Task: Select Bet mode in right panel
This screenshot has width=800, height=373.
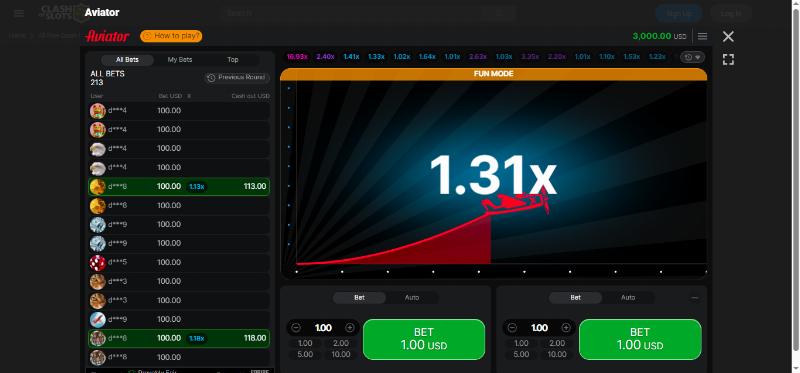Action: [576, 297]
